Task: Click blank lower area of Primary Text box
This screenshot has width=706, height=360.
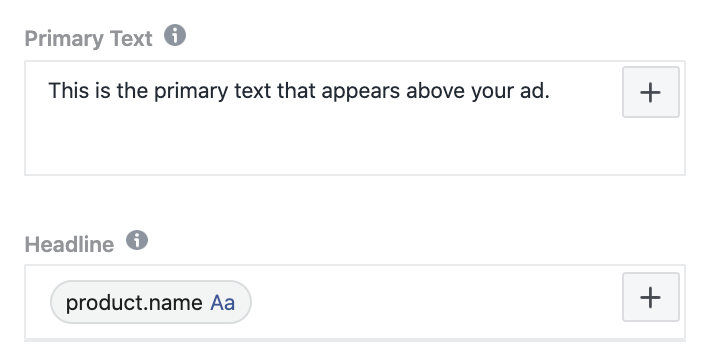Action: coord(323,144)
